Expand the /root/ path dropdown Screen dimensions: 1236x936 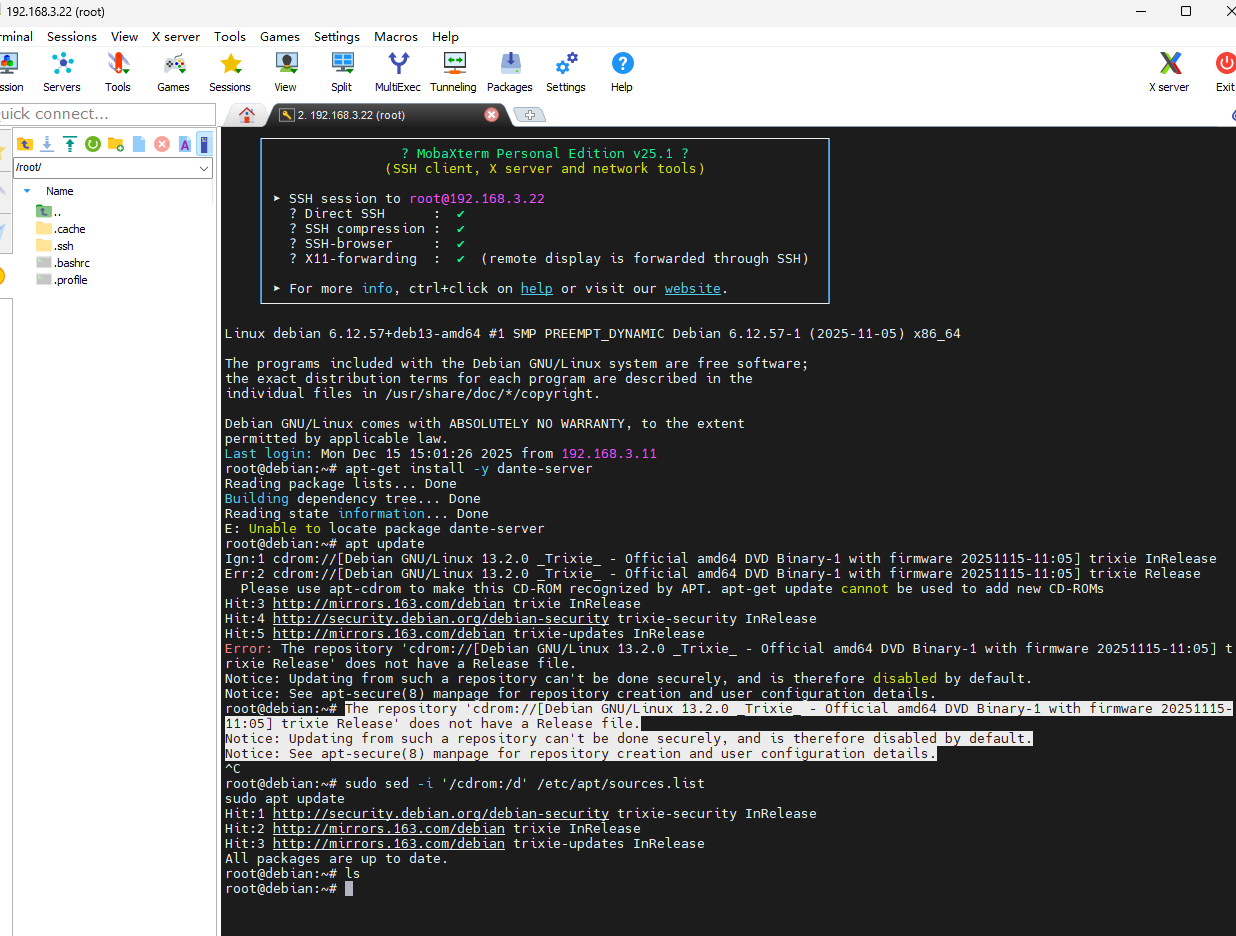(x=205, y=168)
